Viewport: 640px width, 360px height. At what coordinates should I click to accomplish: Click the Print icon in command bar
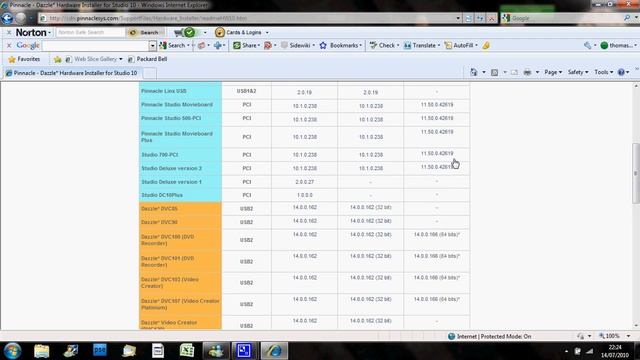(x=527, y=72)
